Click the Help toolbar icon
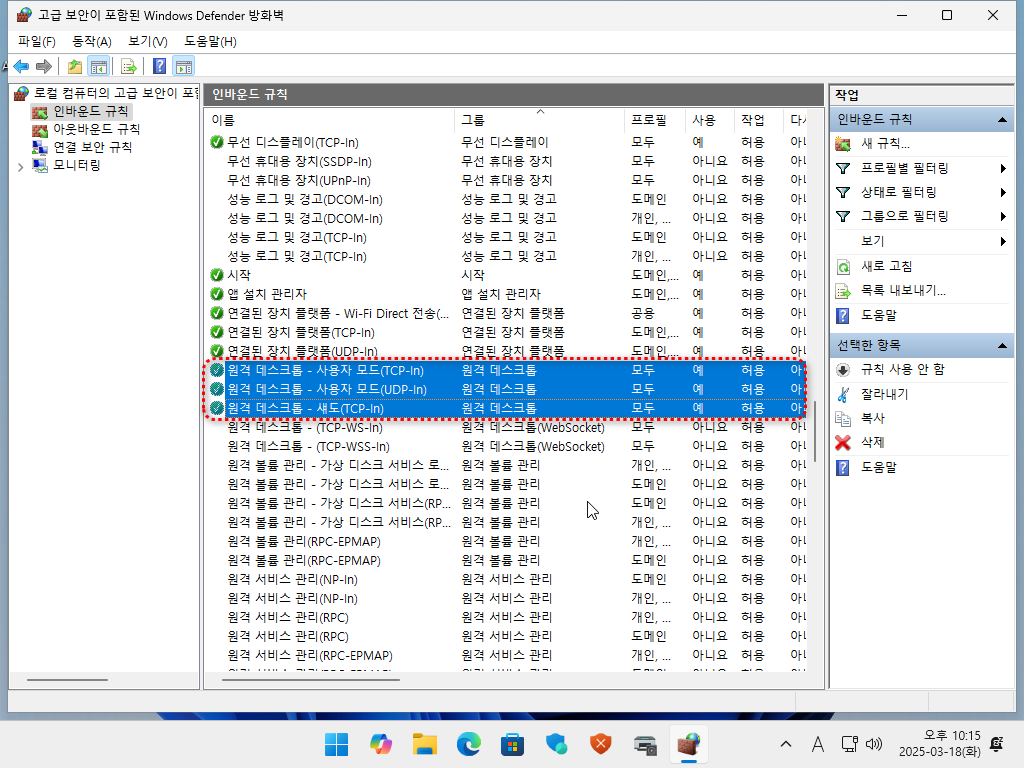Viewport: 1024px width, 768px height. point(159,66)
